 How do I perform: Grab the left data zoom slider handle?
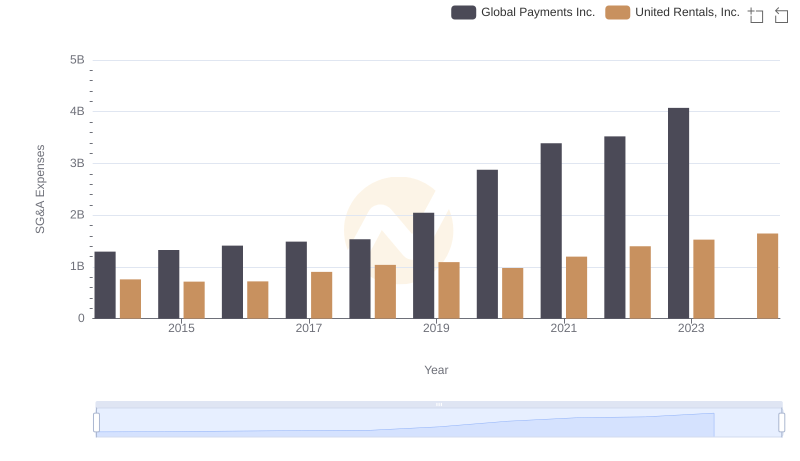tap(96, 423)
